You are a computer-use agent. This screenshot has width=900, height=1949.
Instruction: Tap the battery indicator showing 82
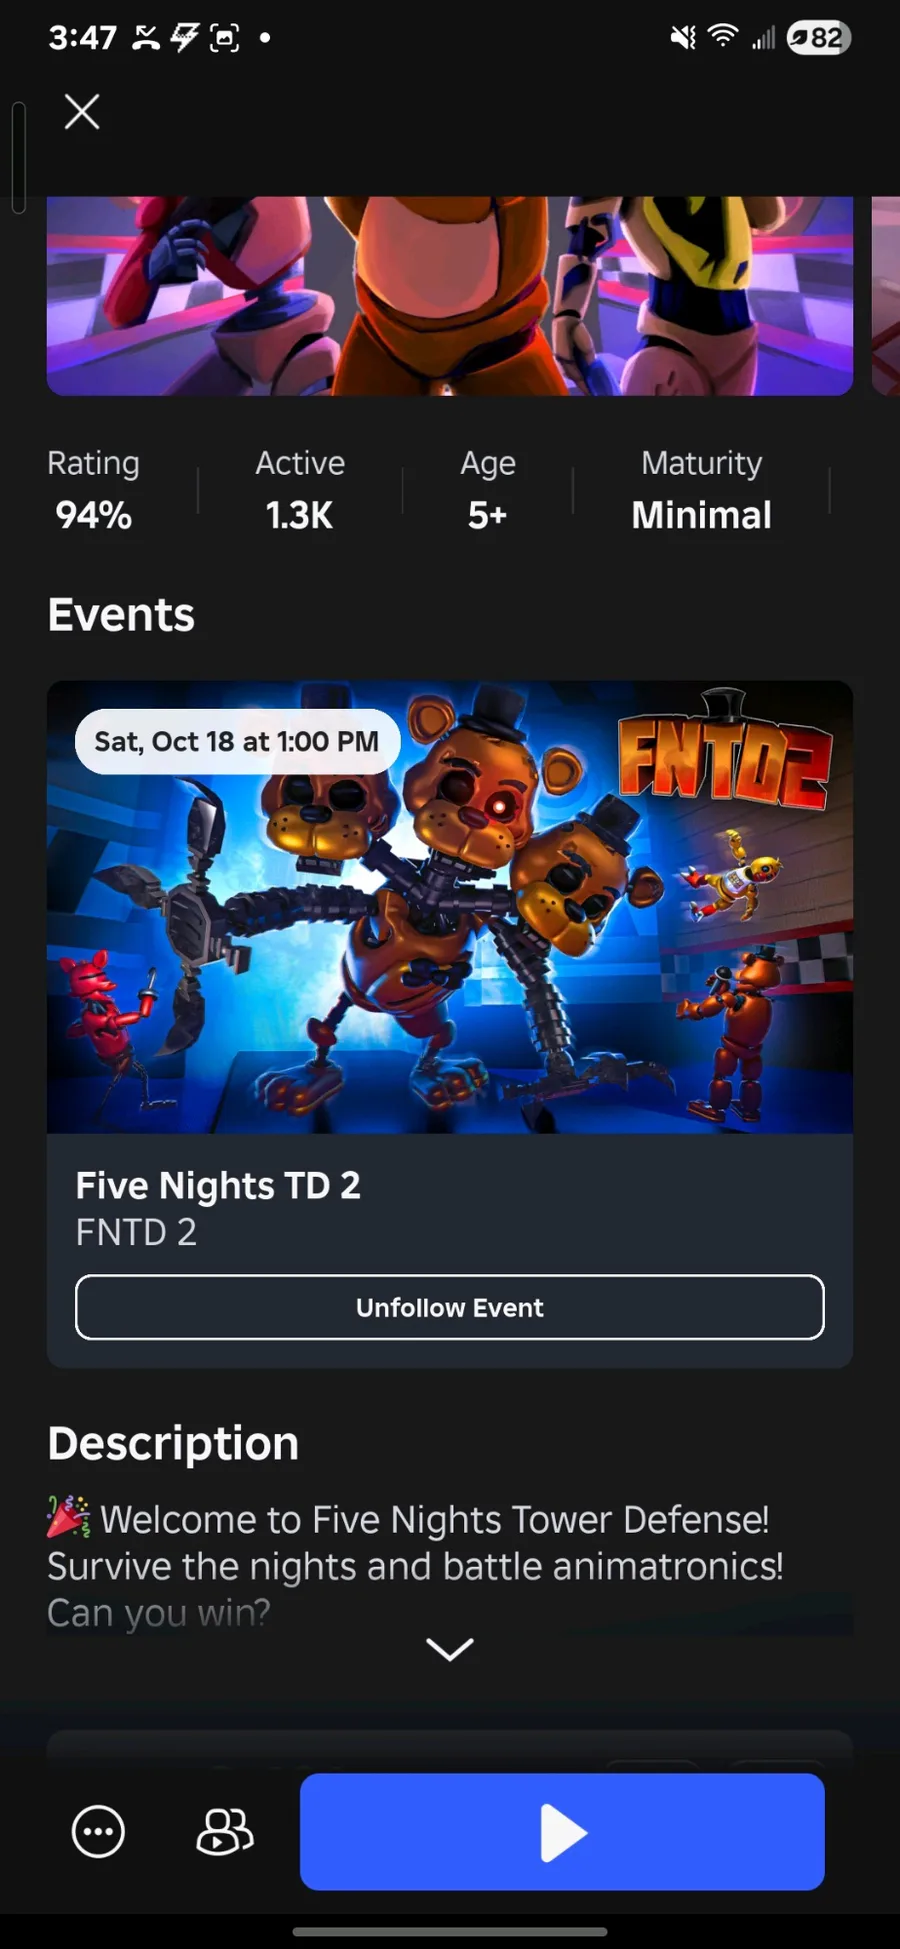818,38
